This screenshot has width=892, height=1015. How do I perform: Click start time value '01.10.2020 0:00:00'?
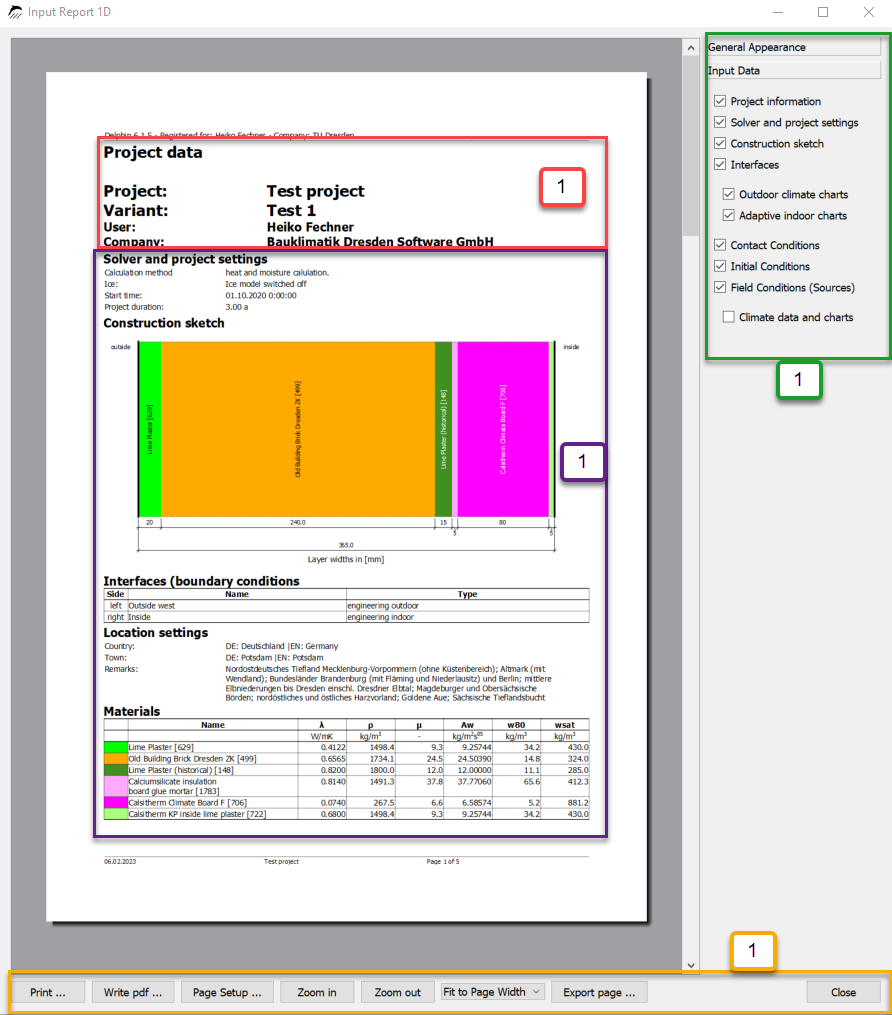coord(261,296)
